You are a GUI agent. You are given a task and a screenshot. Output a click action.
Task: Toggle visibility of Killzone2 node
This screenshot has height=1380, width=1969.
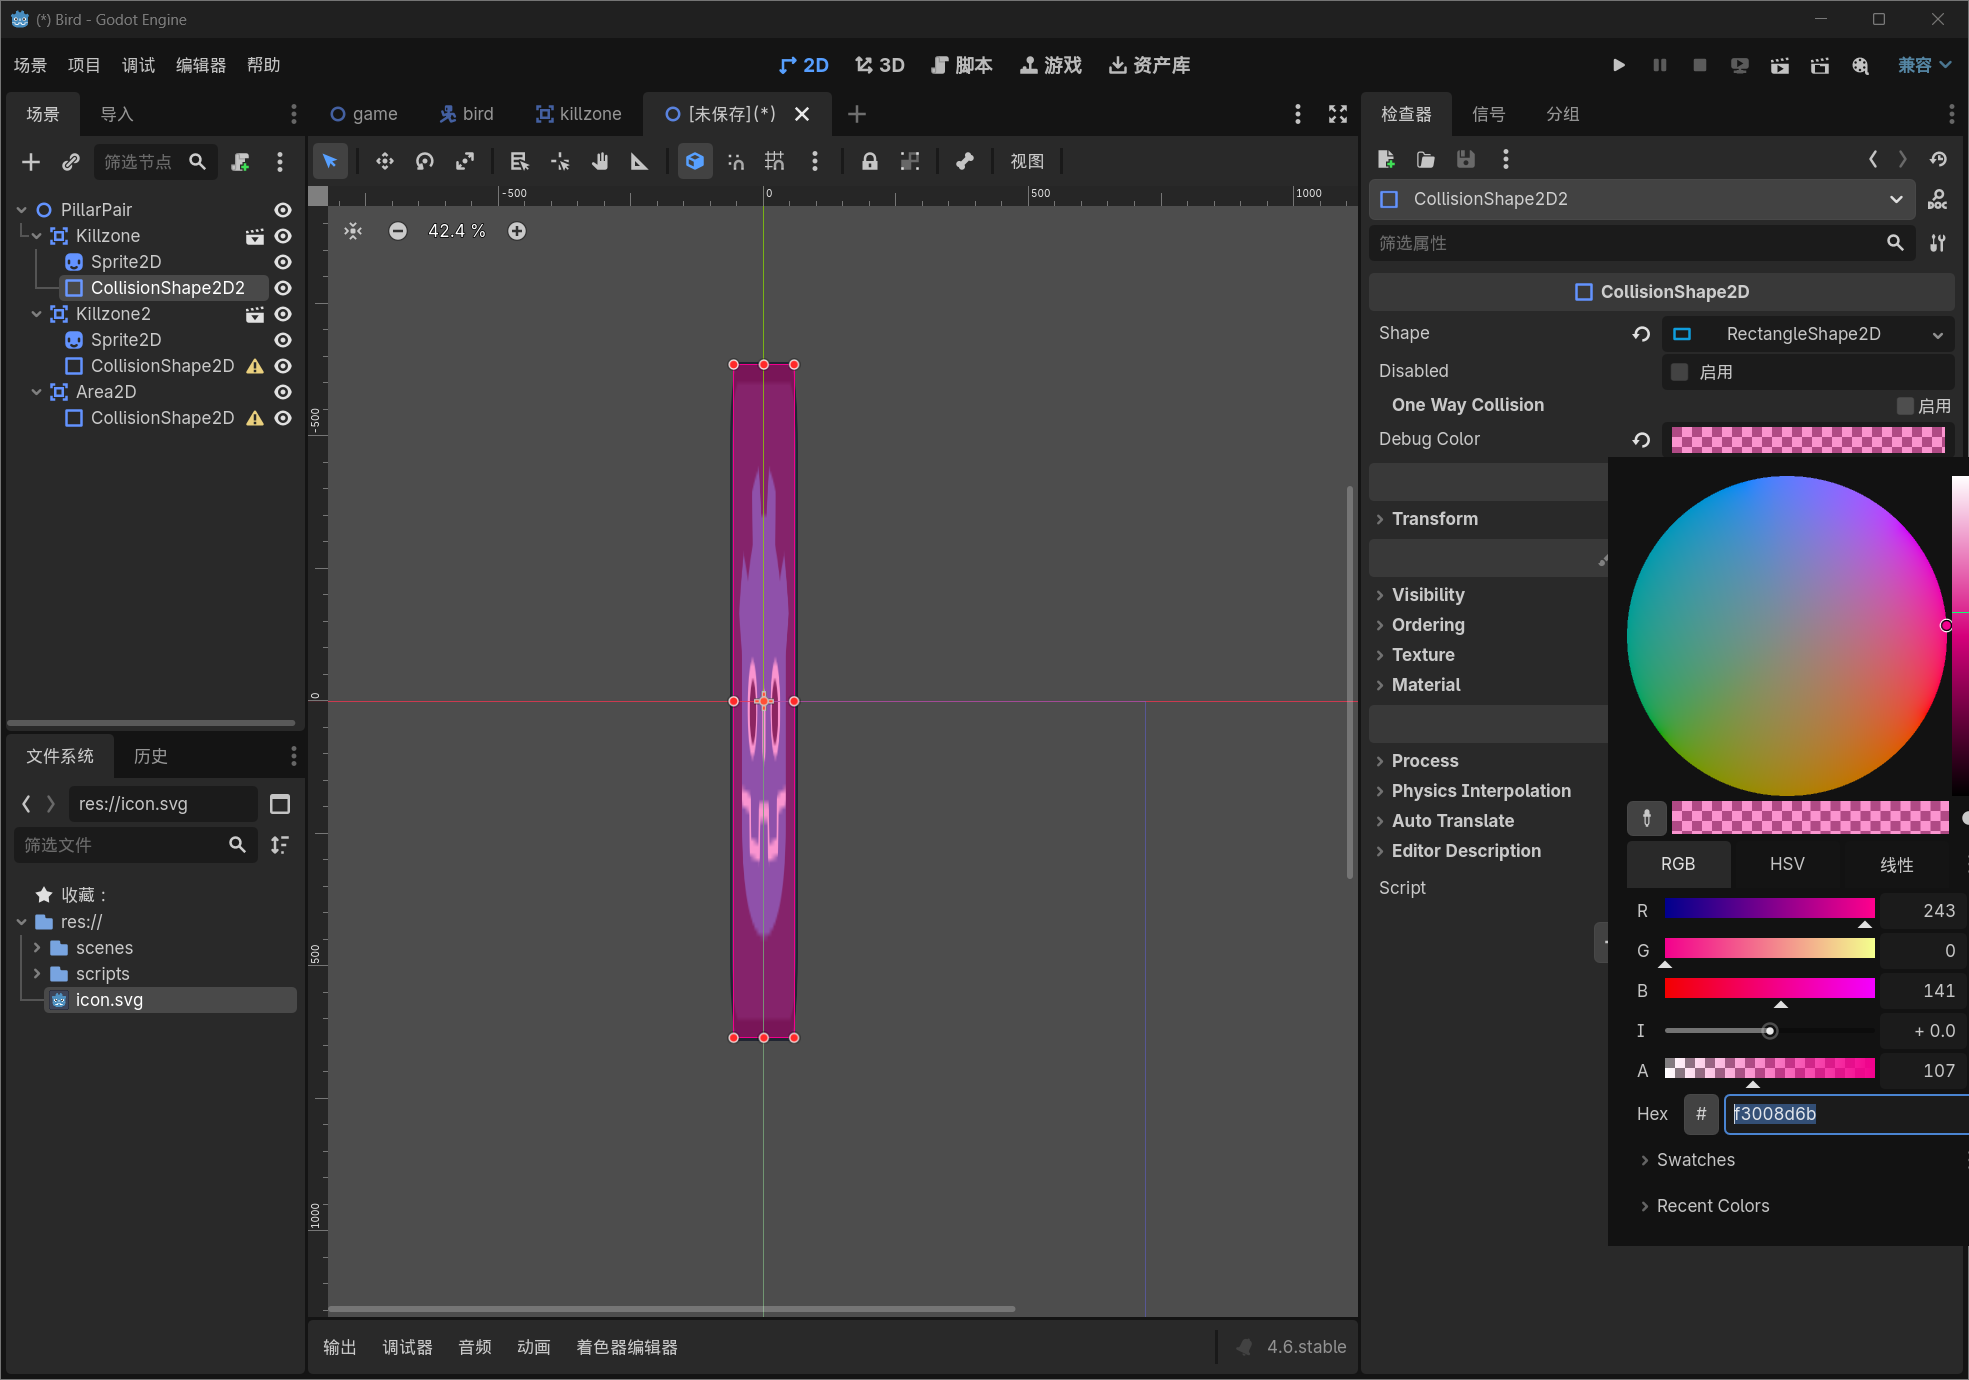tap(283, 314)
